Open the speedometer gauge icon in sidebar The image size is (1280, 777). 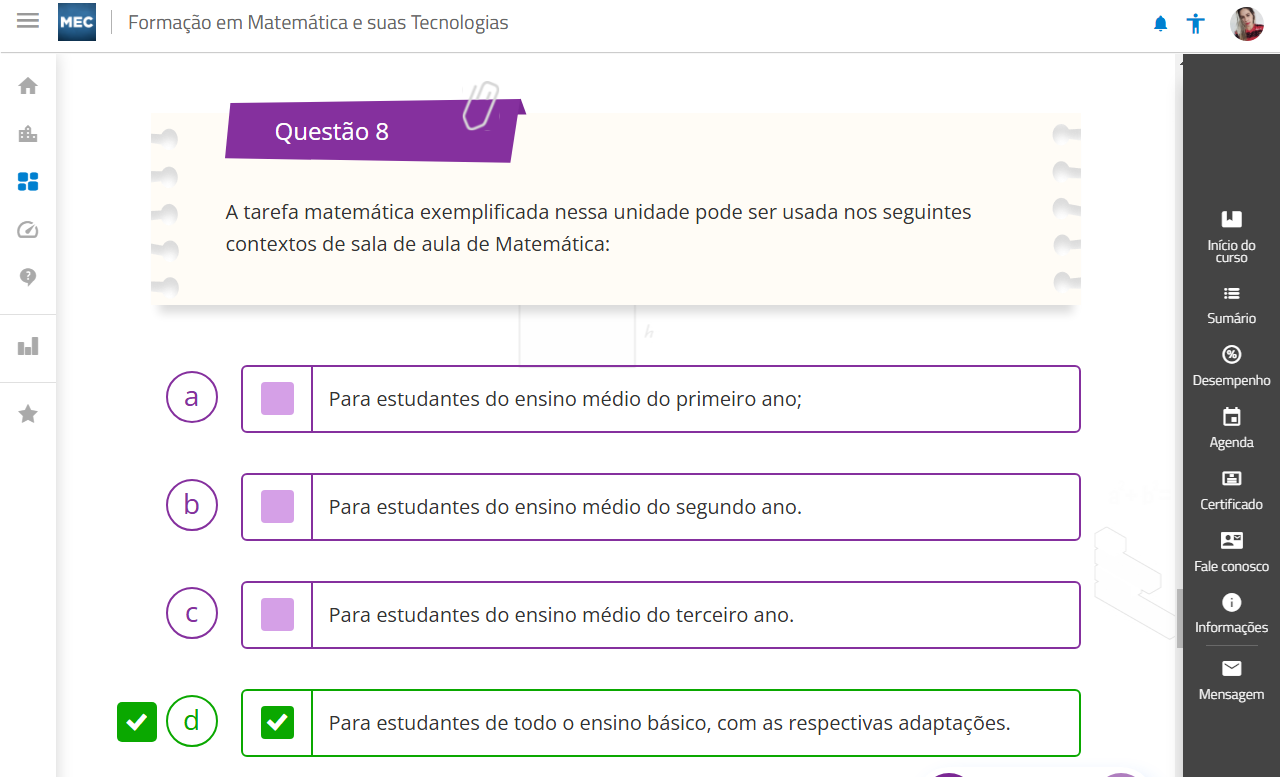pyautogui.click(x=28, y=230)
